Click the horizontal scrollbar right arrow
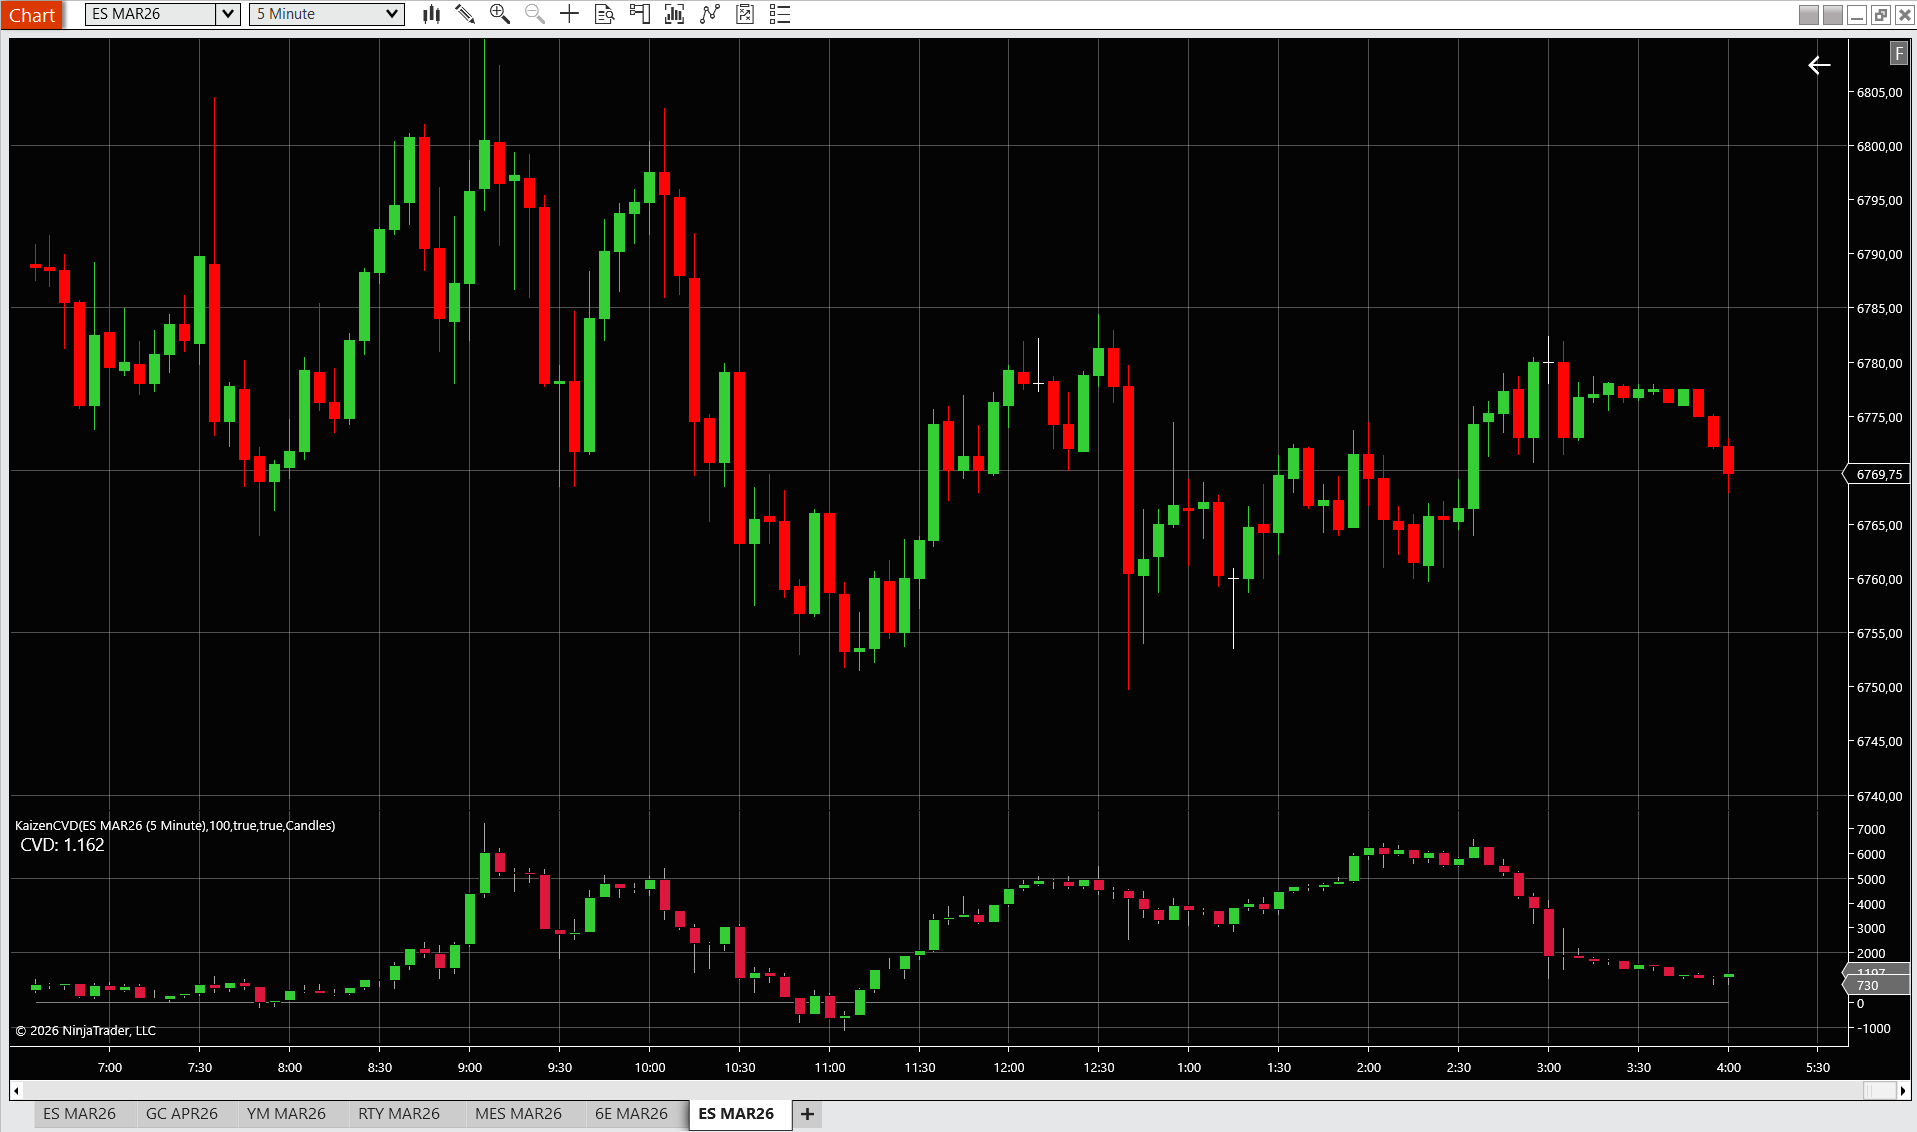 click(x=1904, y=1090)
